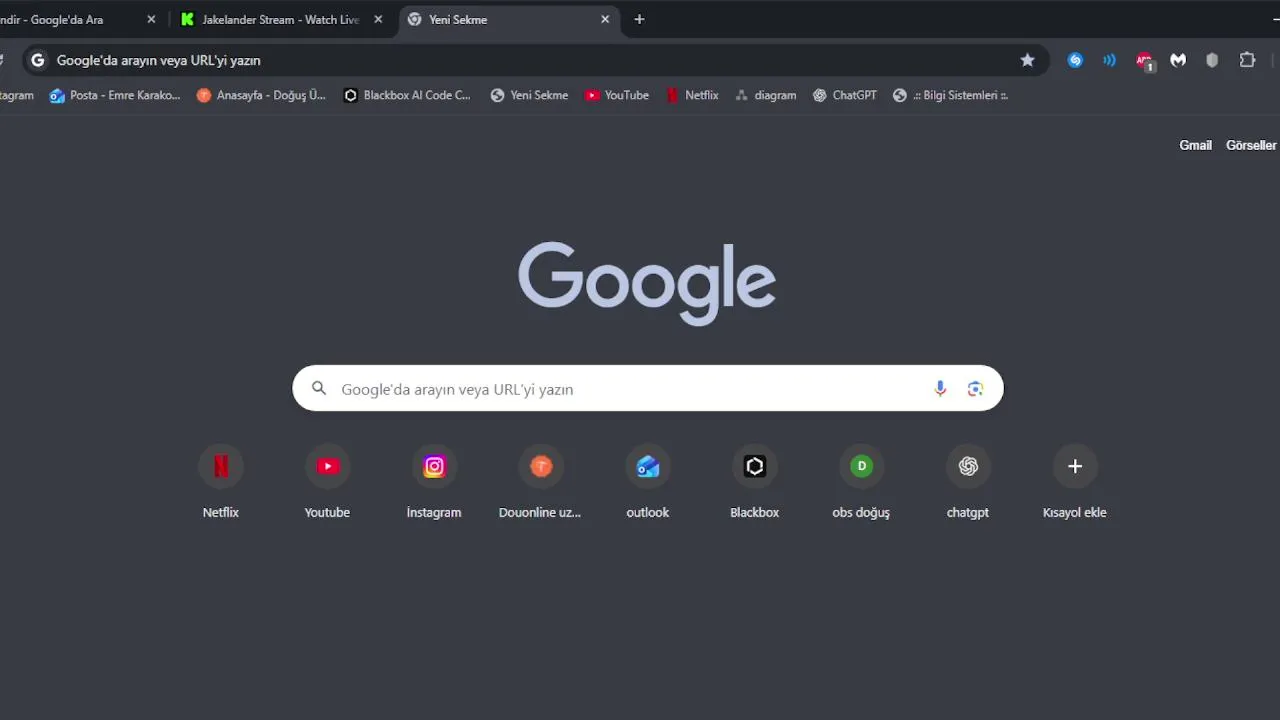The width and height of the screenshot is (1280, 720).
Task: Close the Yeni Sekme tab
Action: click(605, 19)
